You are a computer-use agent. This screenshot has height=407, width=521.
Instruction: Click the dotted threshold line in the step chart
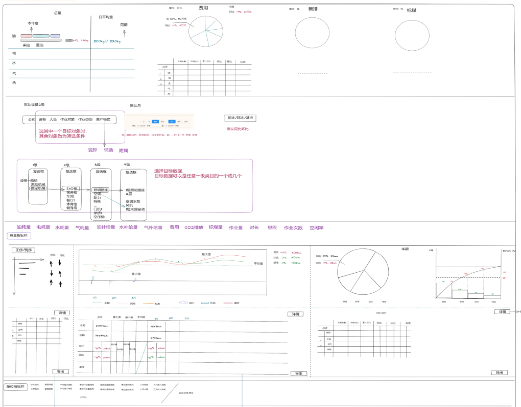[468, 277]
